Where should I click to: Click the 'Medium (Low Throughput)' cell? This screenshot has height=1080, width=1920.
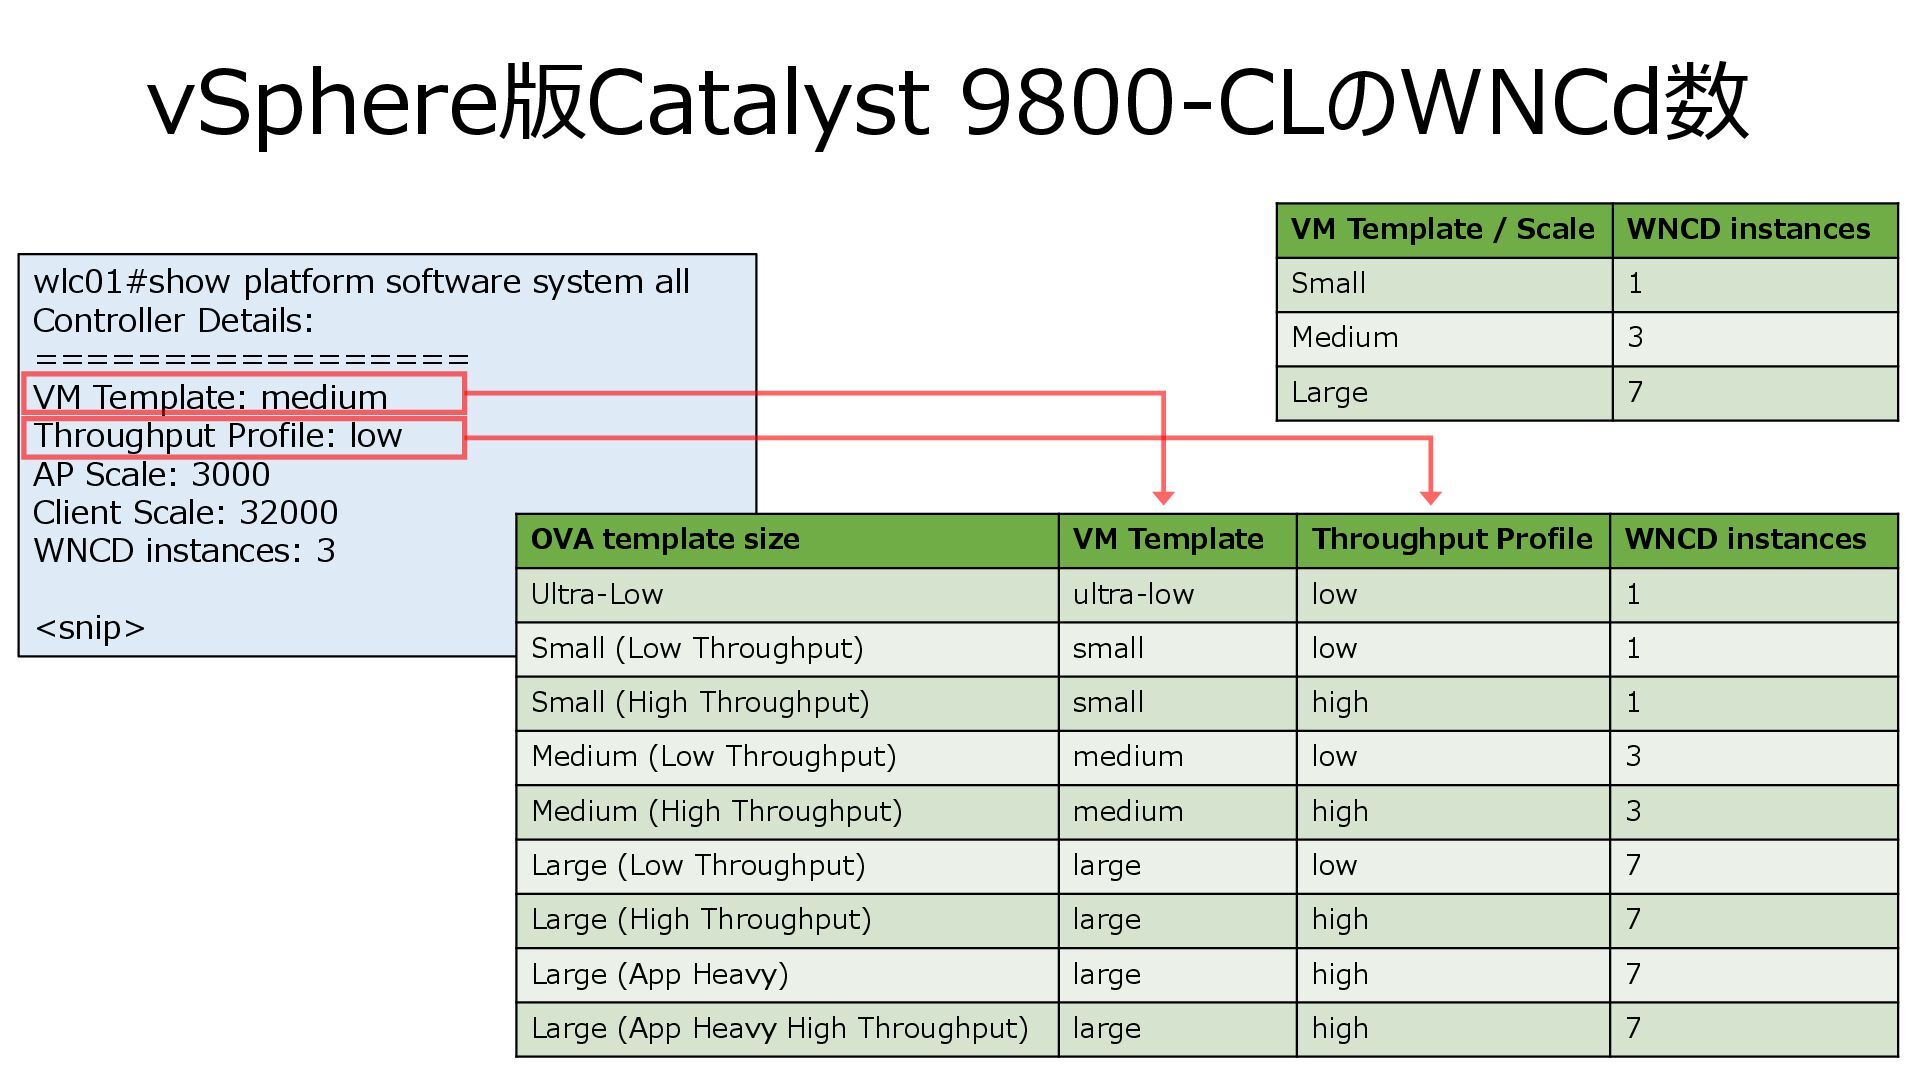click(713, 757)
